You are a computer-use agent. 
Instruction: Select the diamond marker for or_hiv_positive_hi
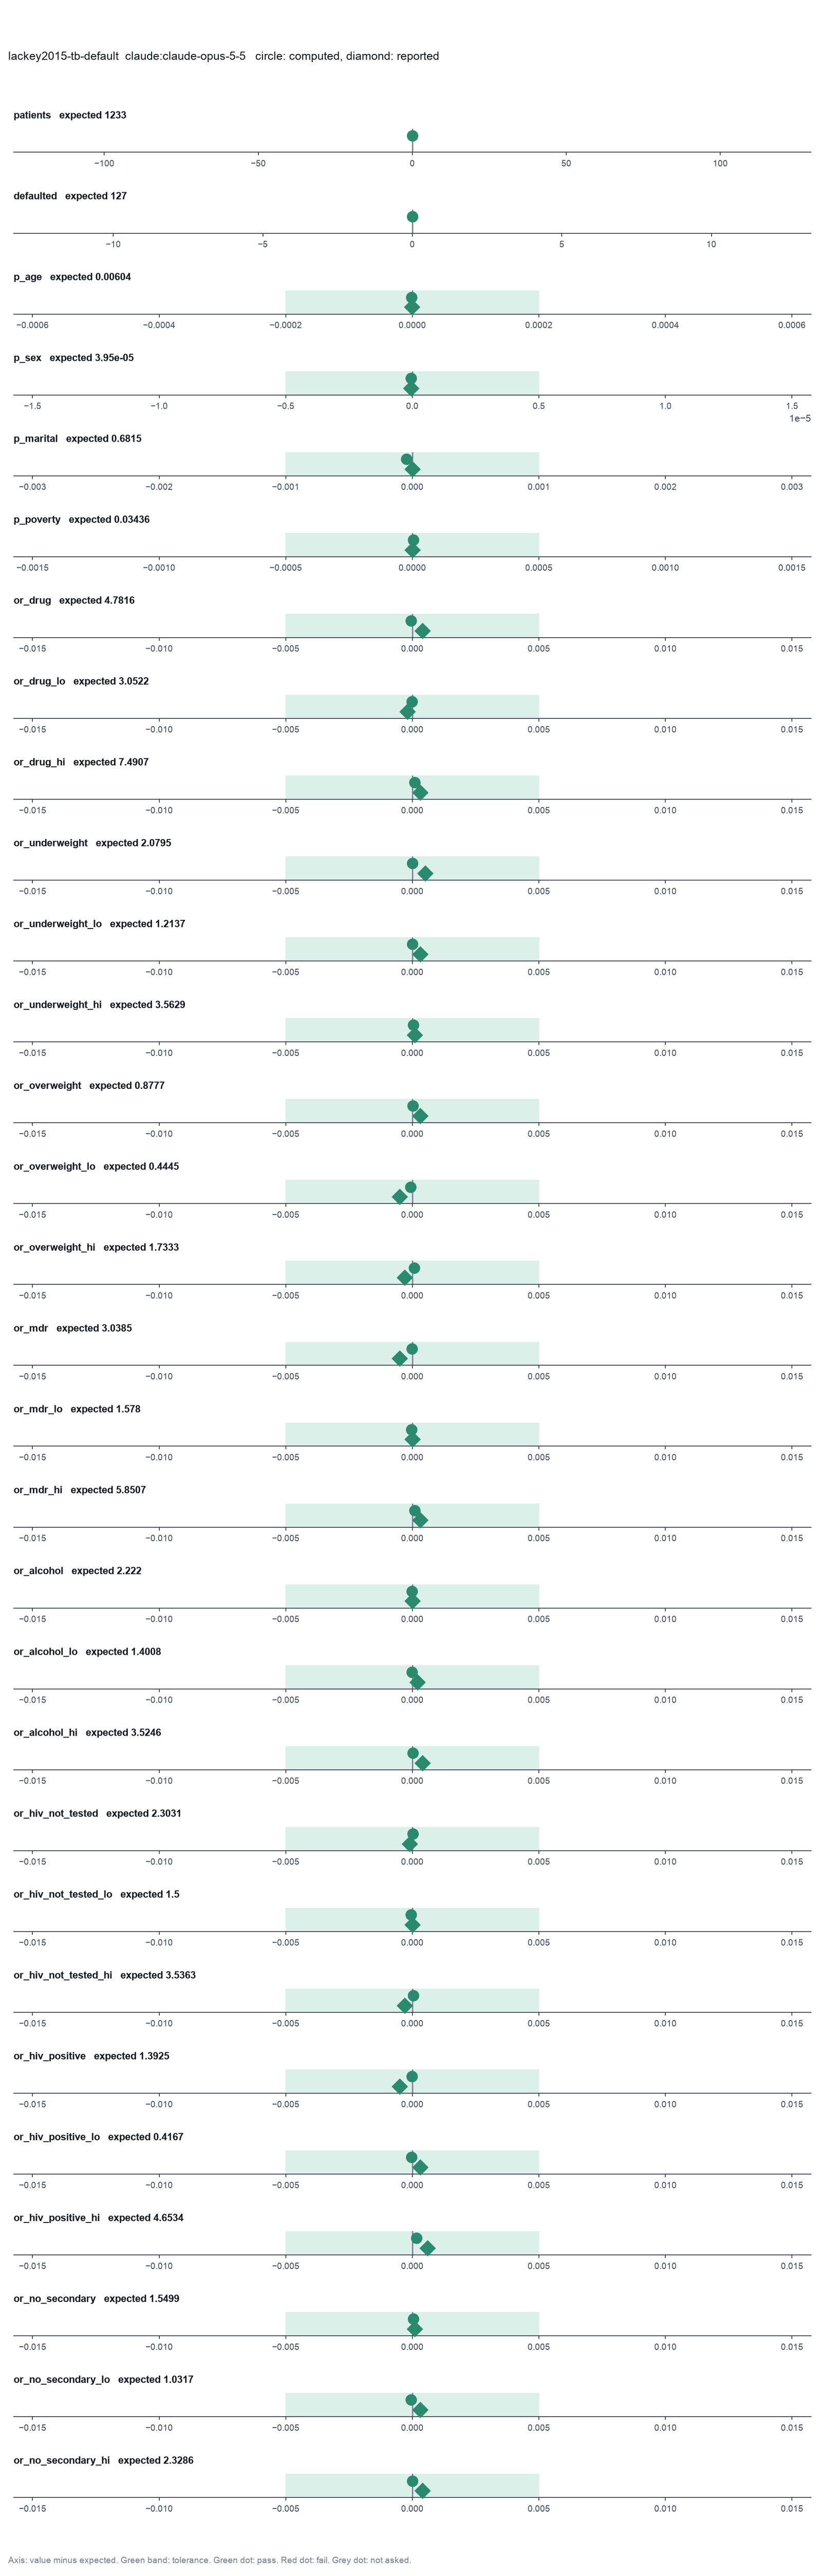(x=428, y=2248)
